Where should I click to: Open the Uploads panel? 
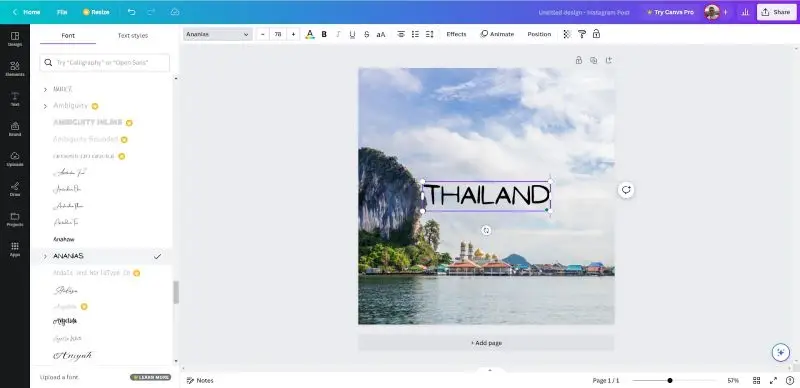(15, 159)
